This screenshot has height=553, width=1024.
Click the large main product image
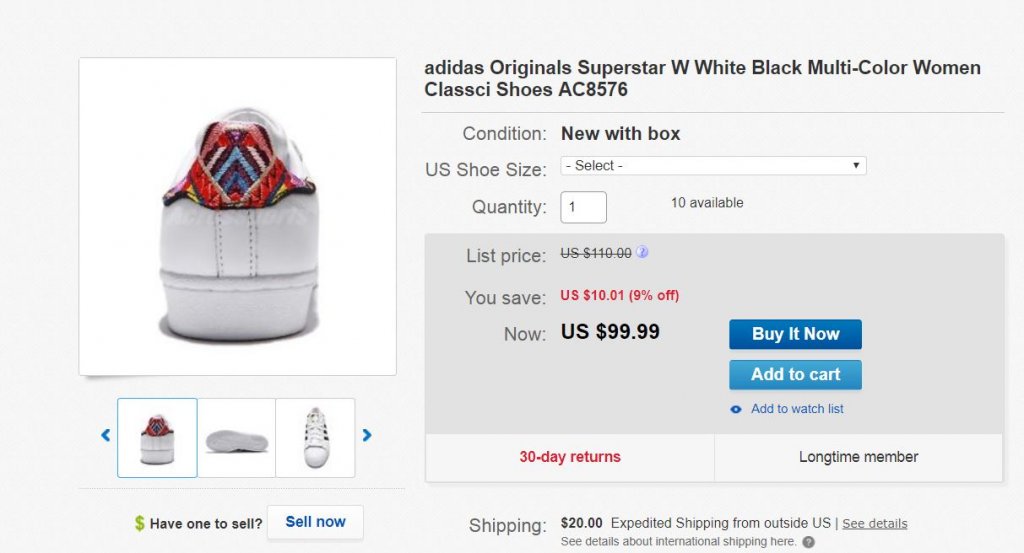(x=238, y=216)
